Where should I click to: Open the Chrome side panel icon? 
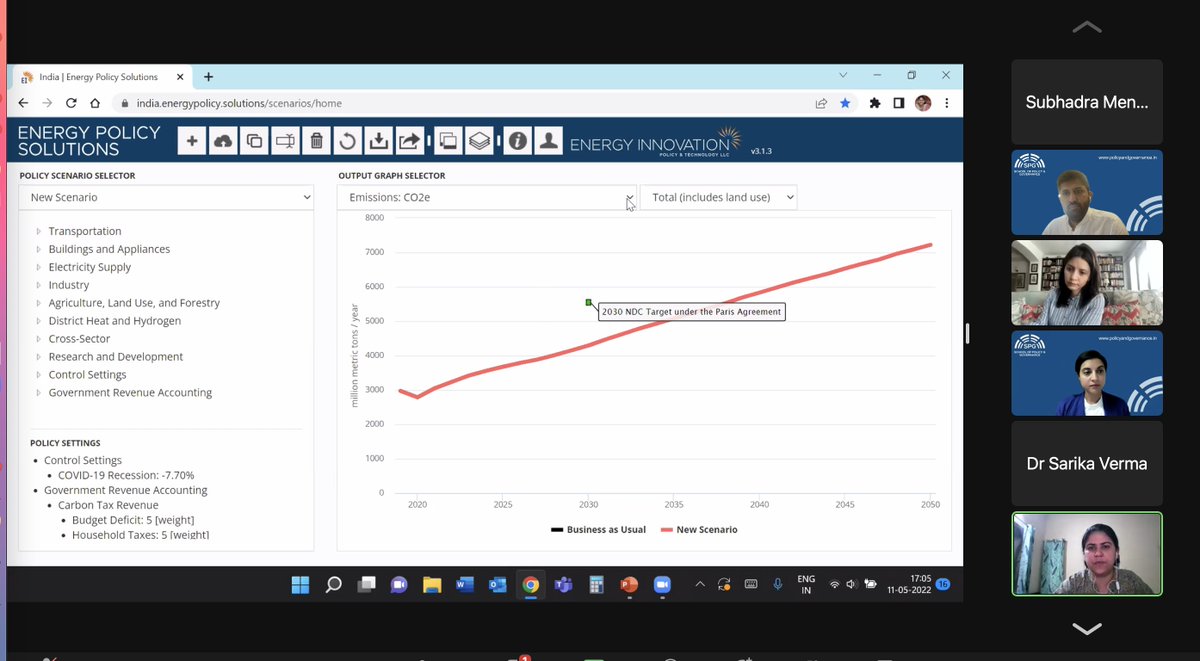click(x=899, y=103)
